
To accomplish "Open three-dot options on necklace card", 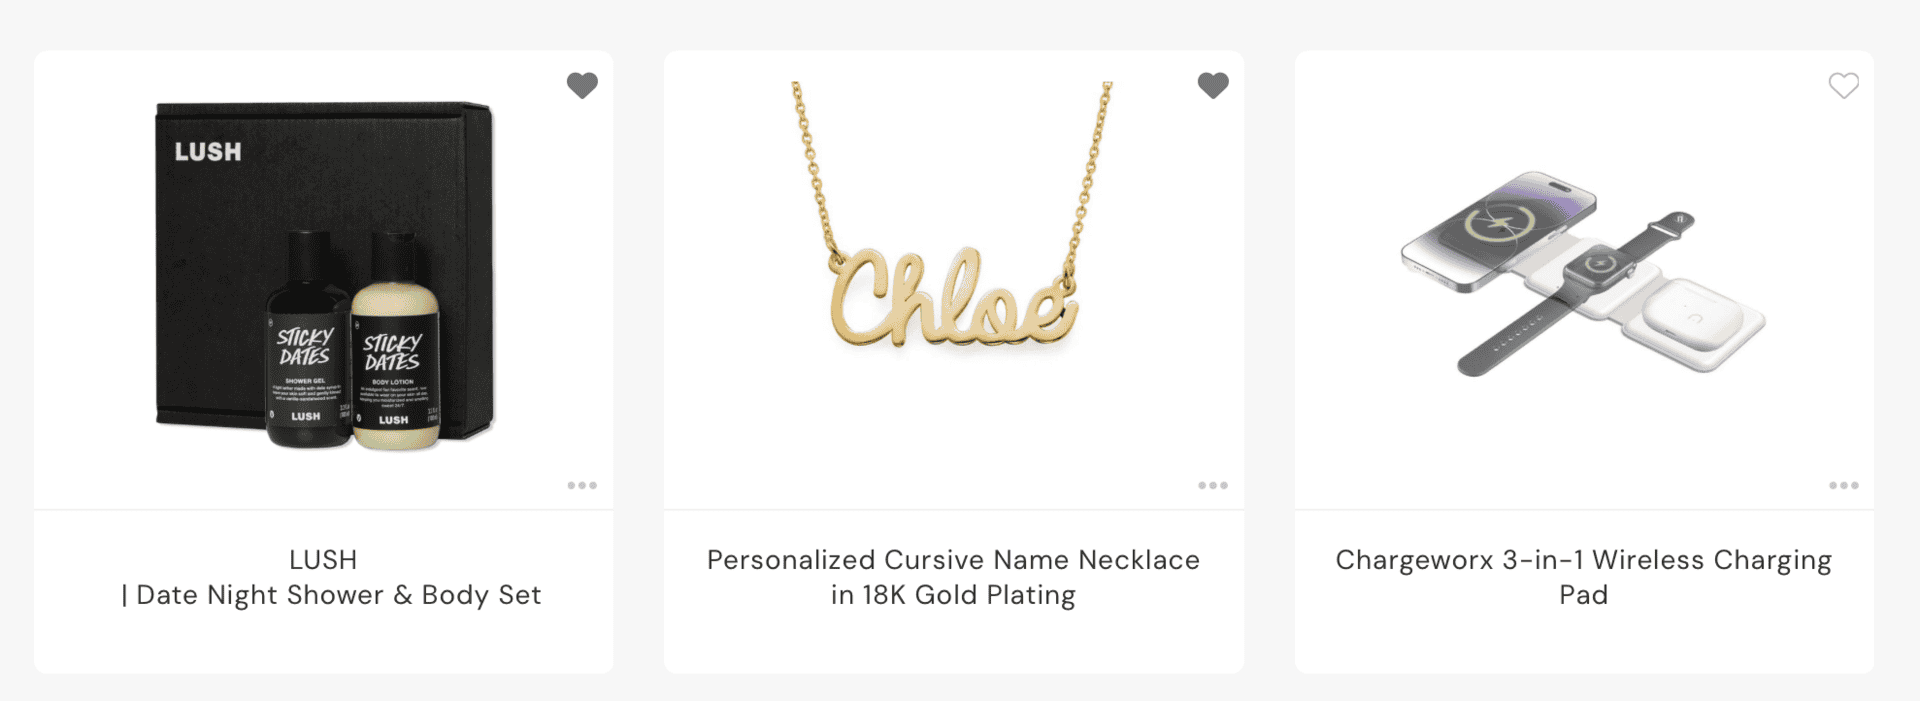I will [1213, 485].
